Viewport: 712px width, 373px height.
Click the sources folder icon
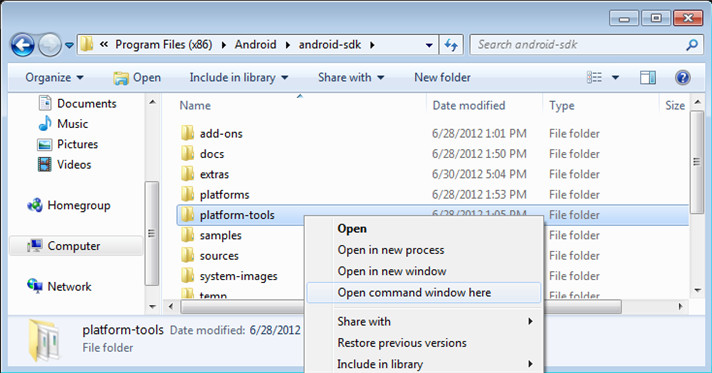[187, 255]
